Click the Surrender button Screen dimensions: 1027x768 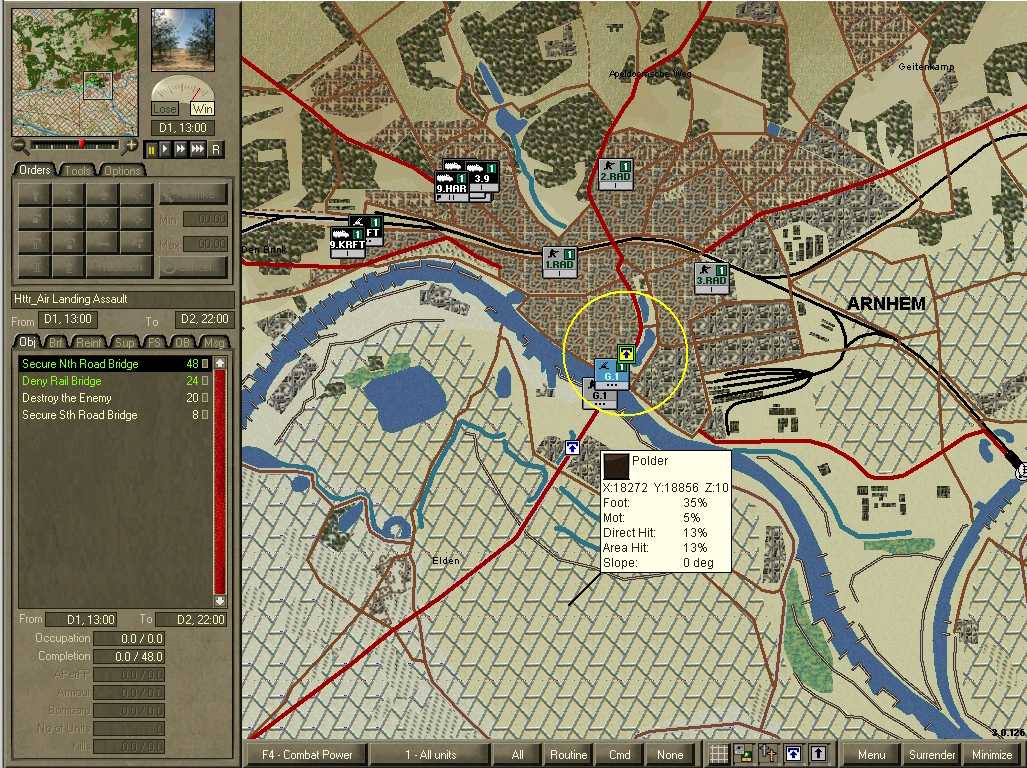coord(931,754)
